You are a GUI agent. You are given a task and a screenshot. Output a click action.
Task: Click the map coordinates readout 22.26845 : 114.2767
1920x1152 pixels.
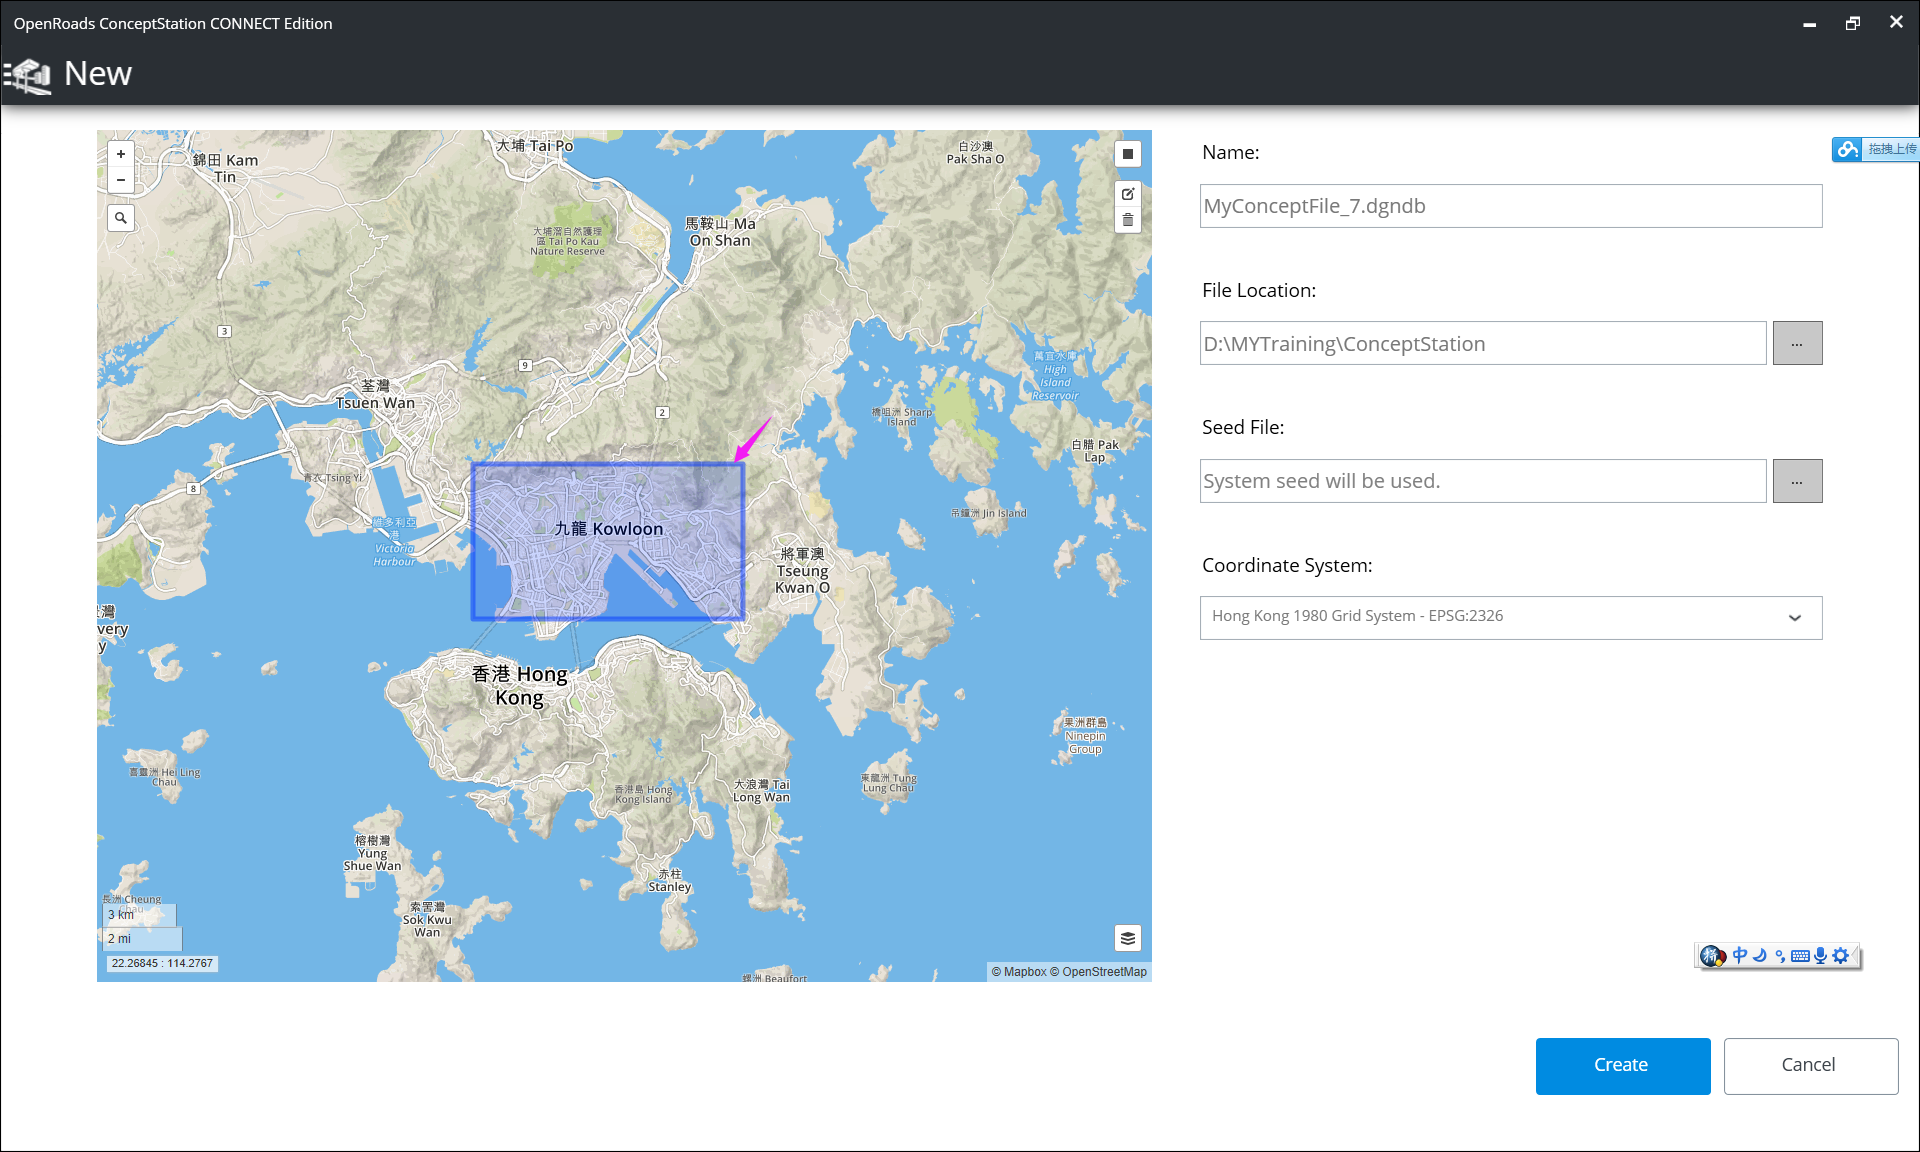click(162, 964)
